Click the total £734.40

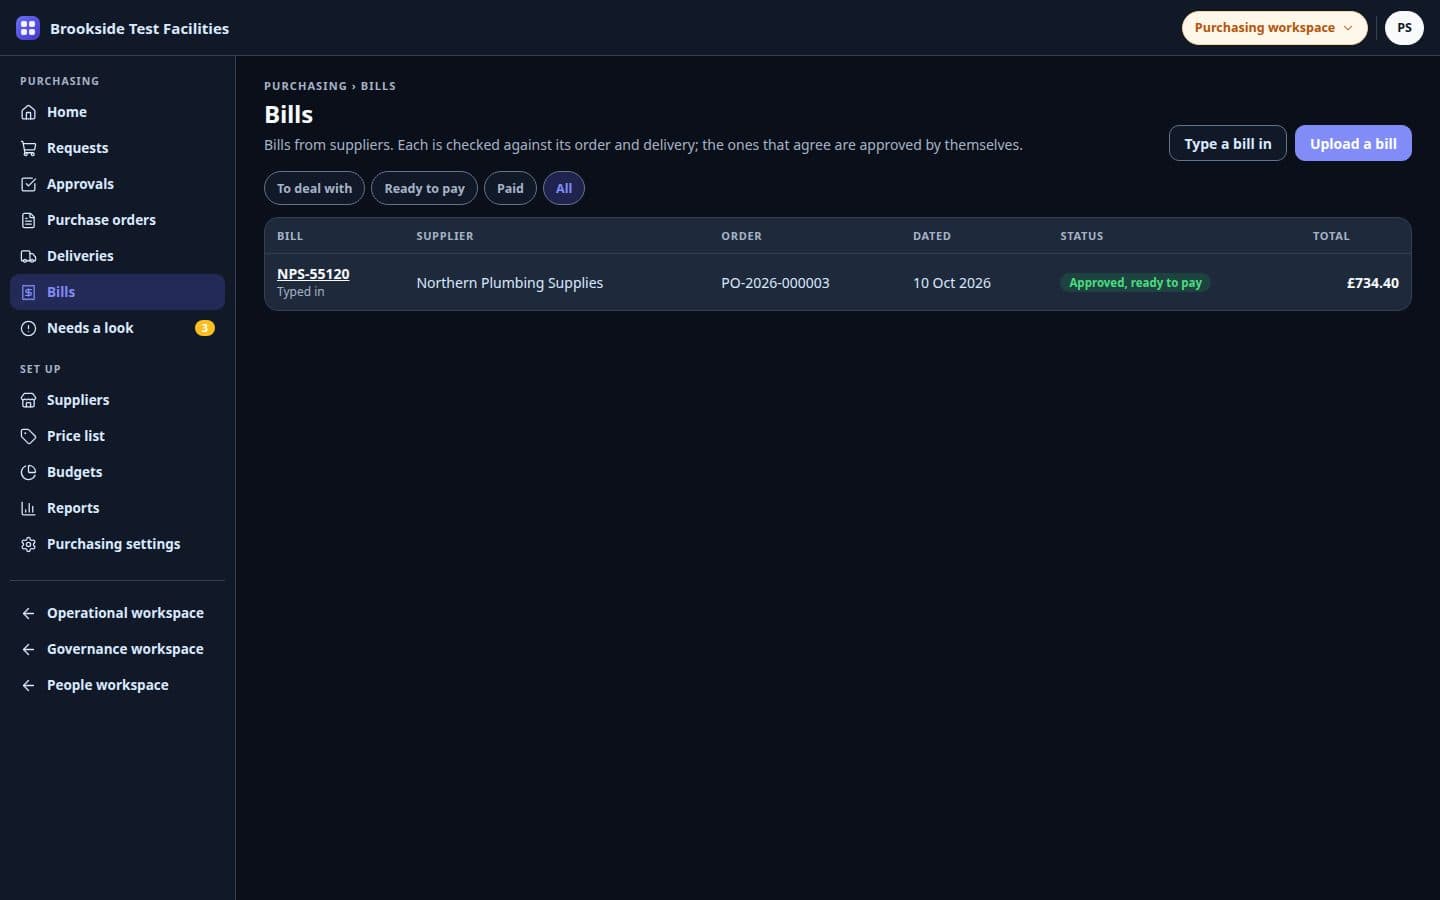1372,283
